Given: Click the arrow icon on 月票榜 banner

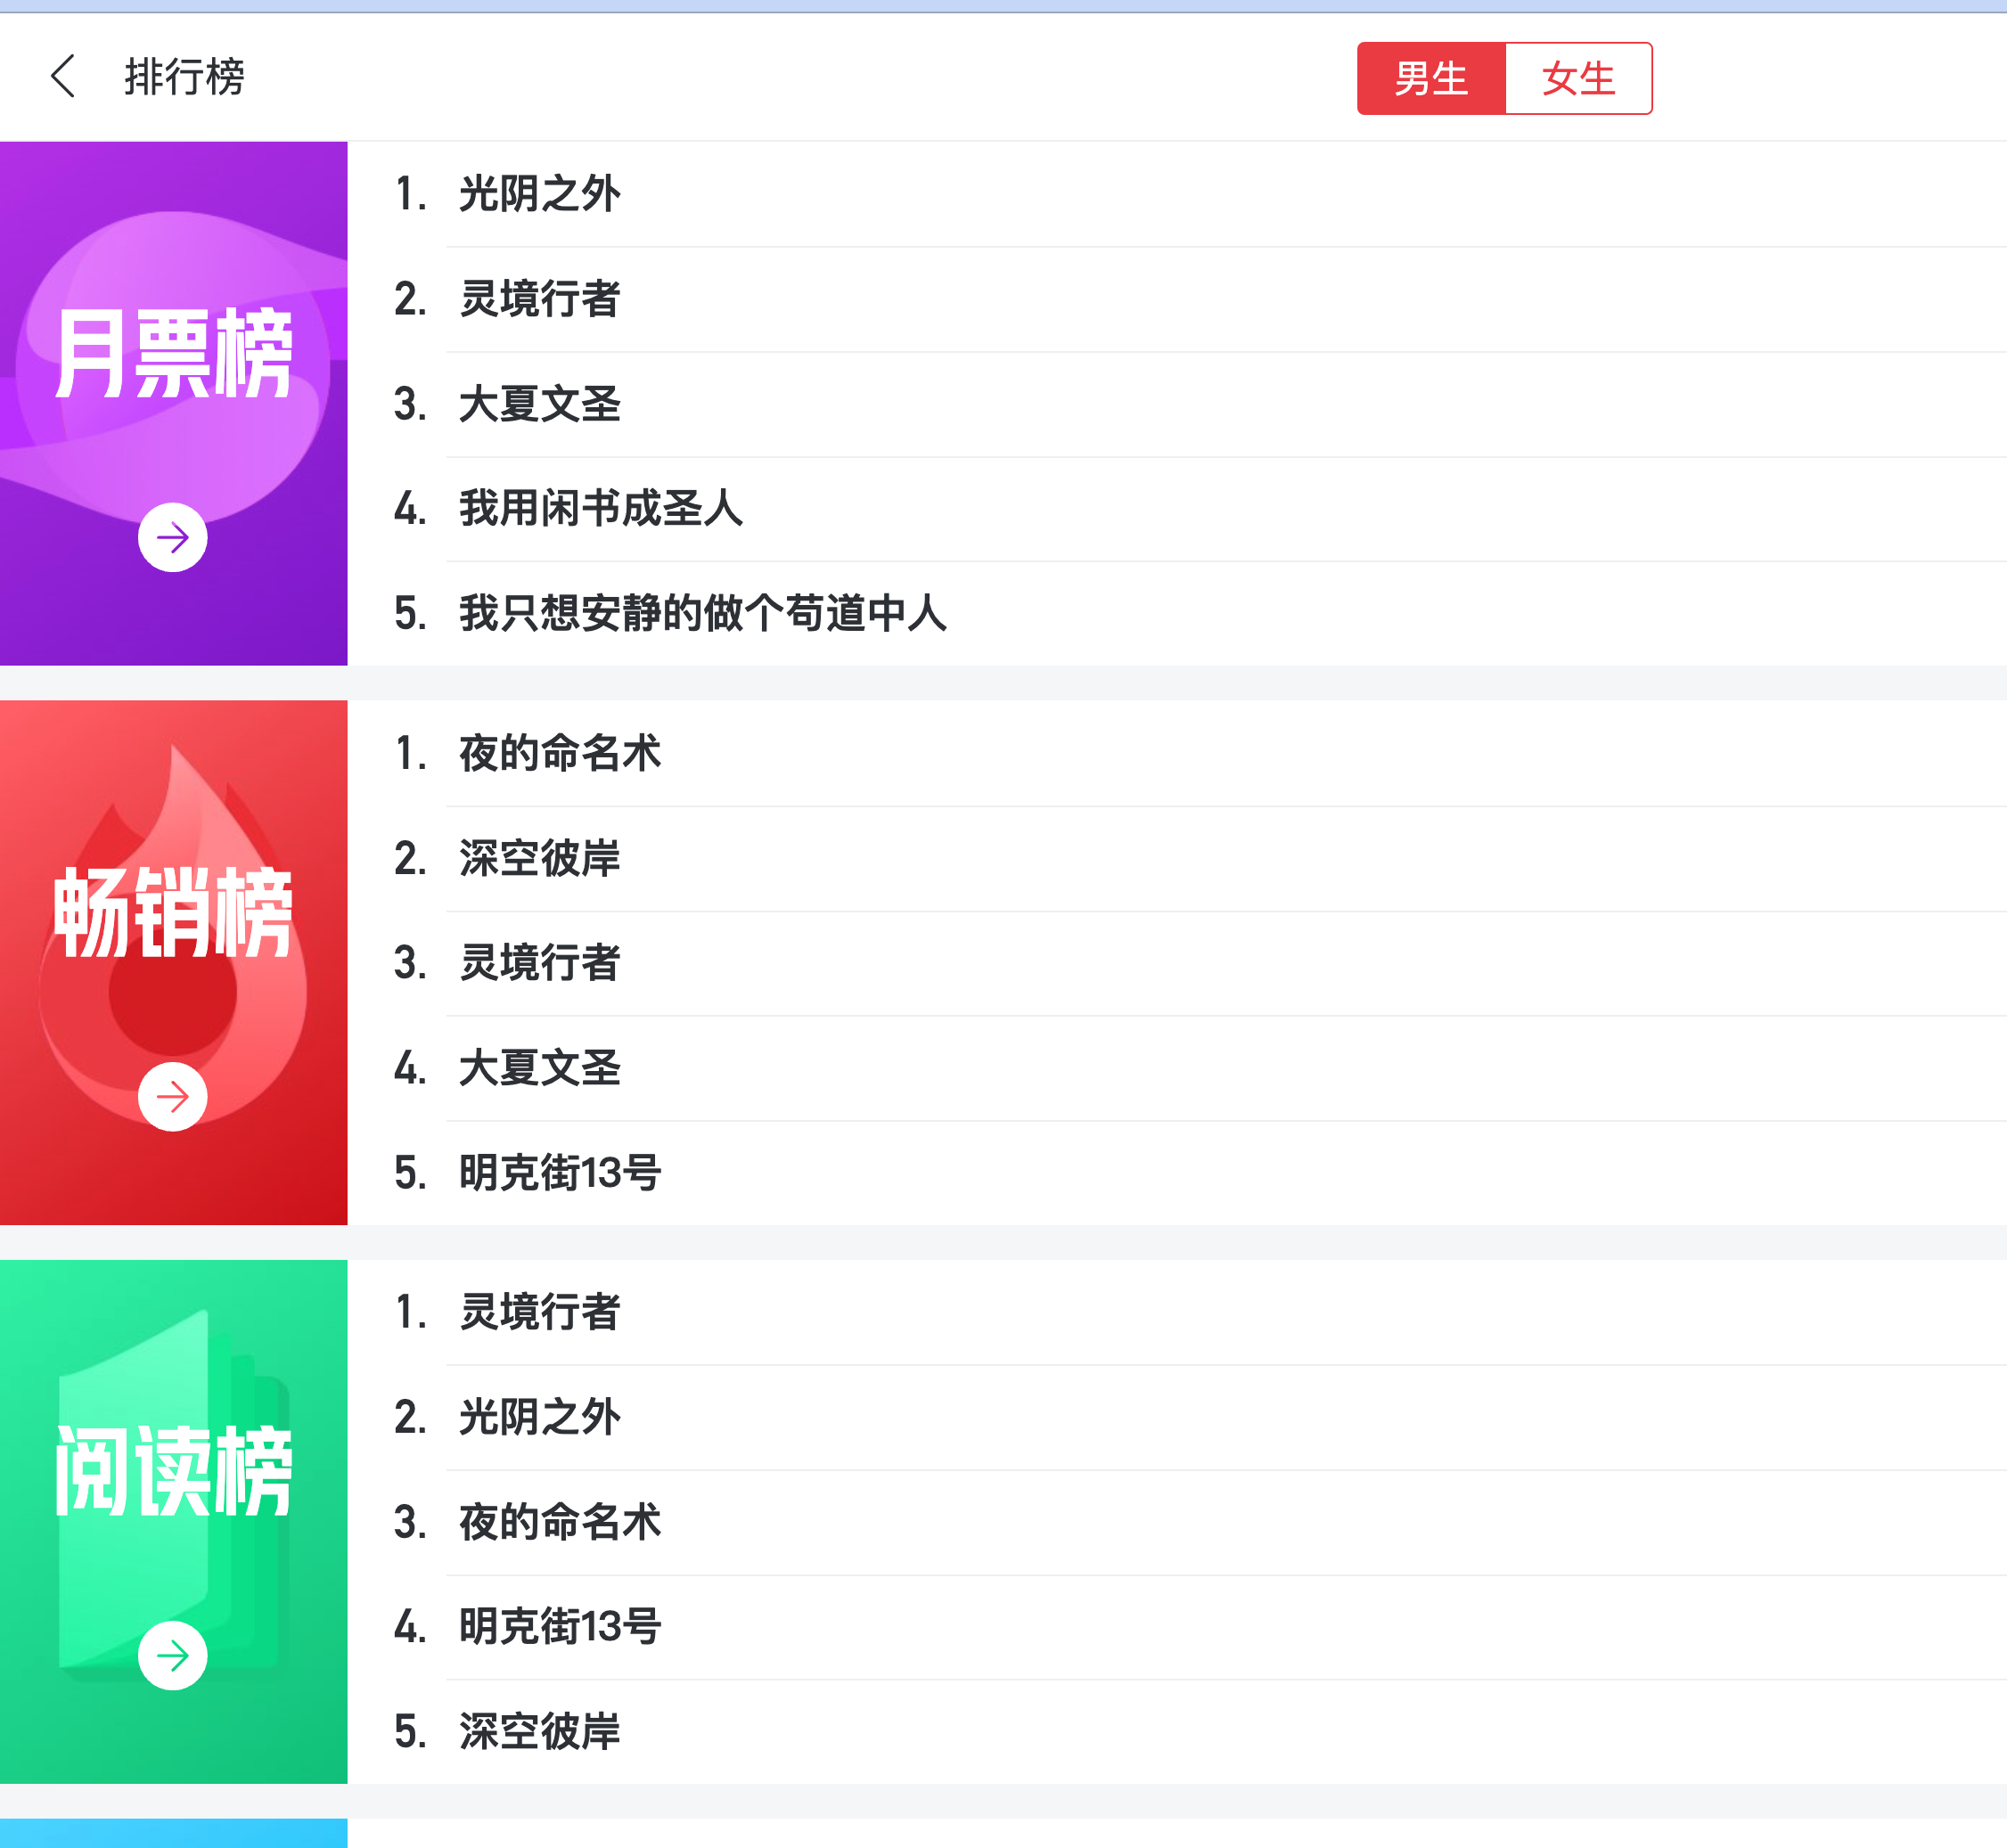Looking at the screenshot, I should (x=172, y=537).
